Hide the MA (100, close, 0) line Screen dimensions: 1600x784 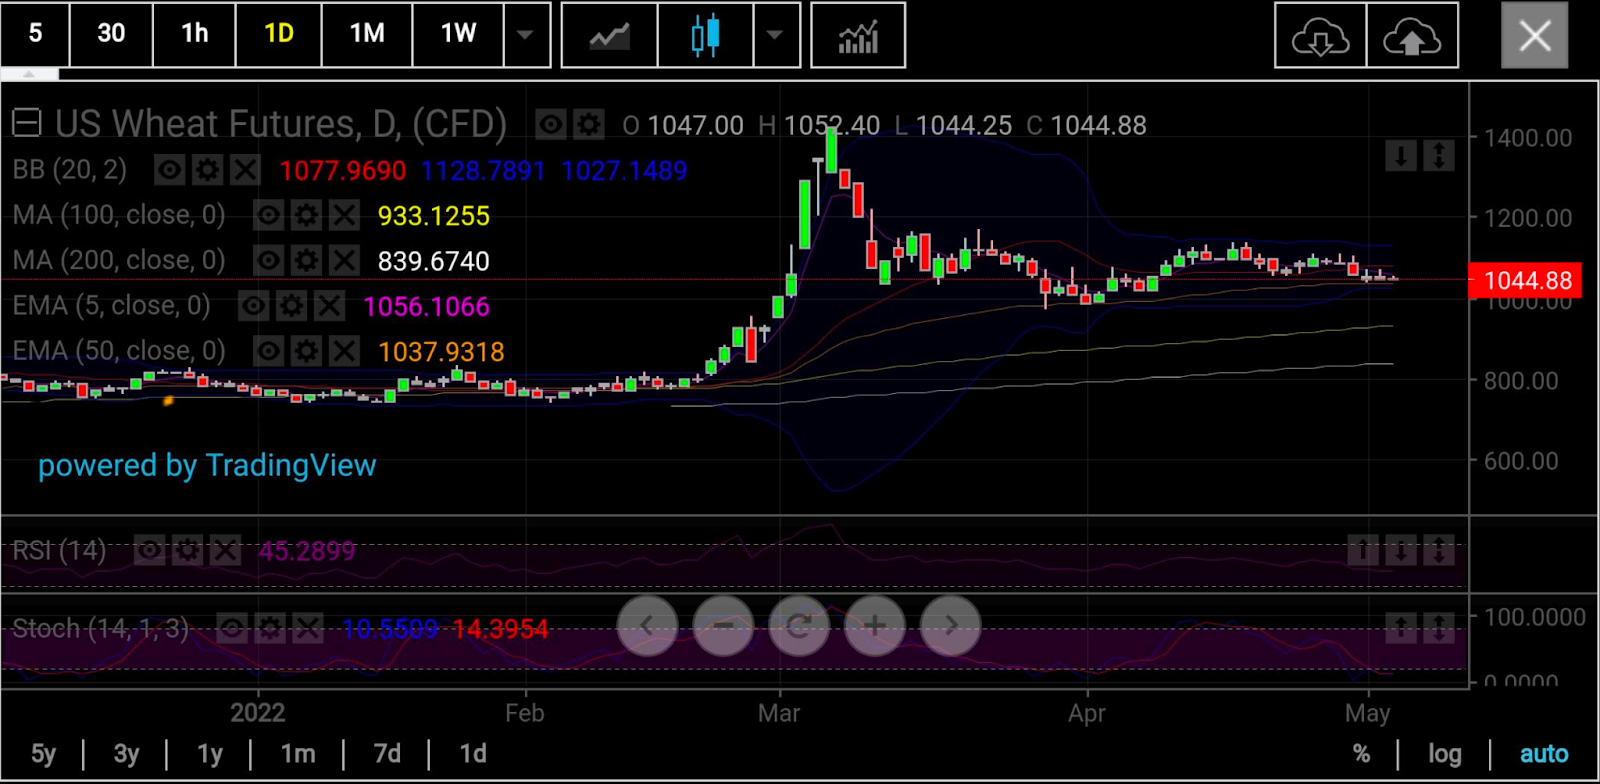click(268, 215)
